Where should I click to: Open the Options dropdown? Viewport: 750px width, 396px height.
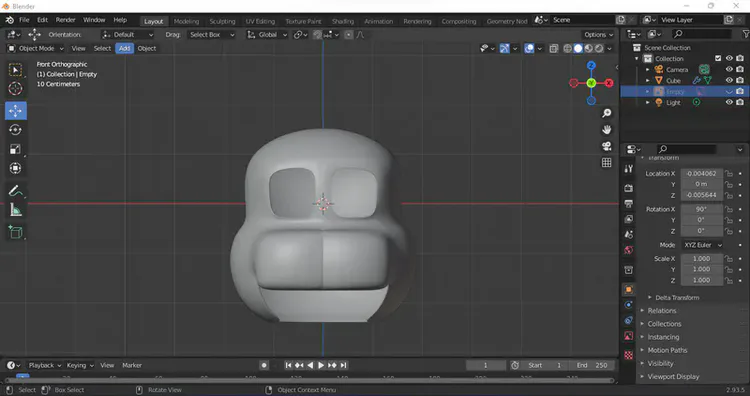pos(598,34)
